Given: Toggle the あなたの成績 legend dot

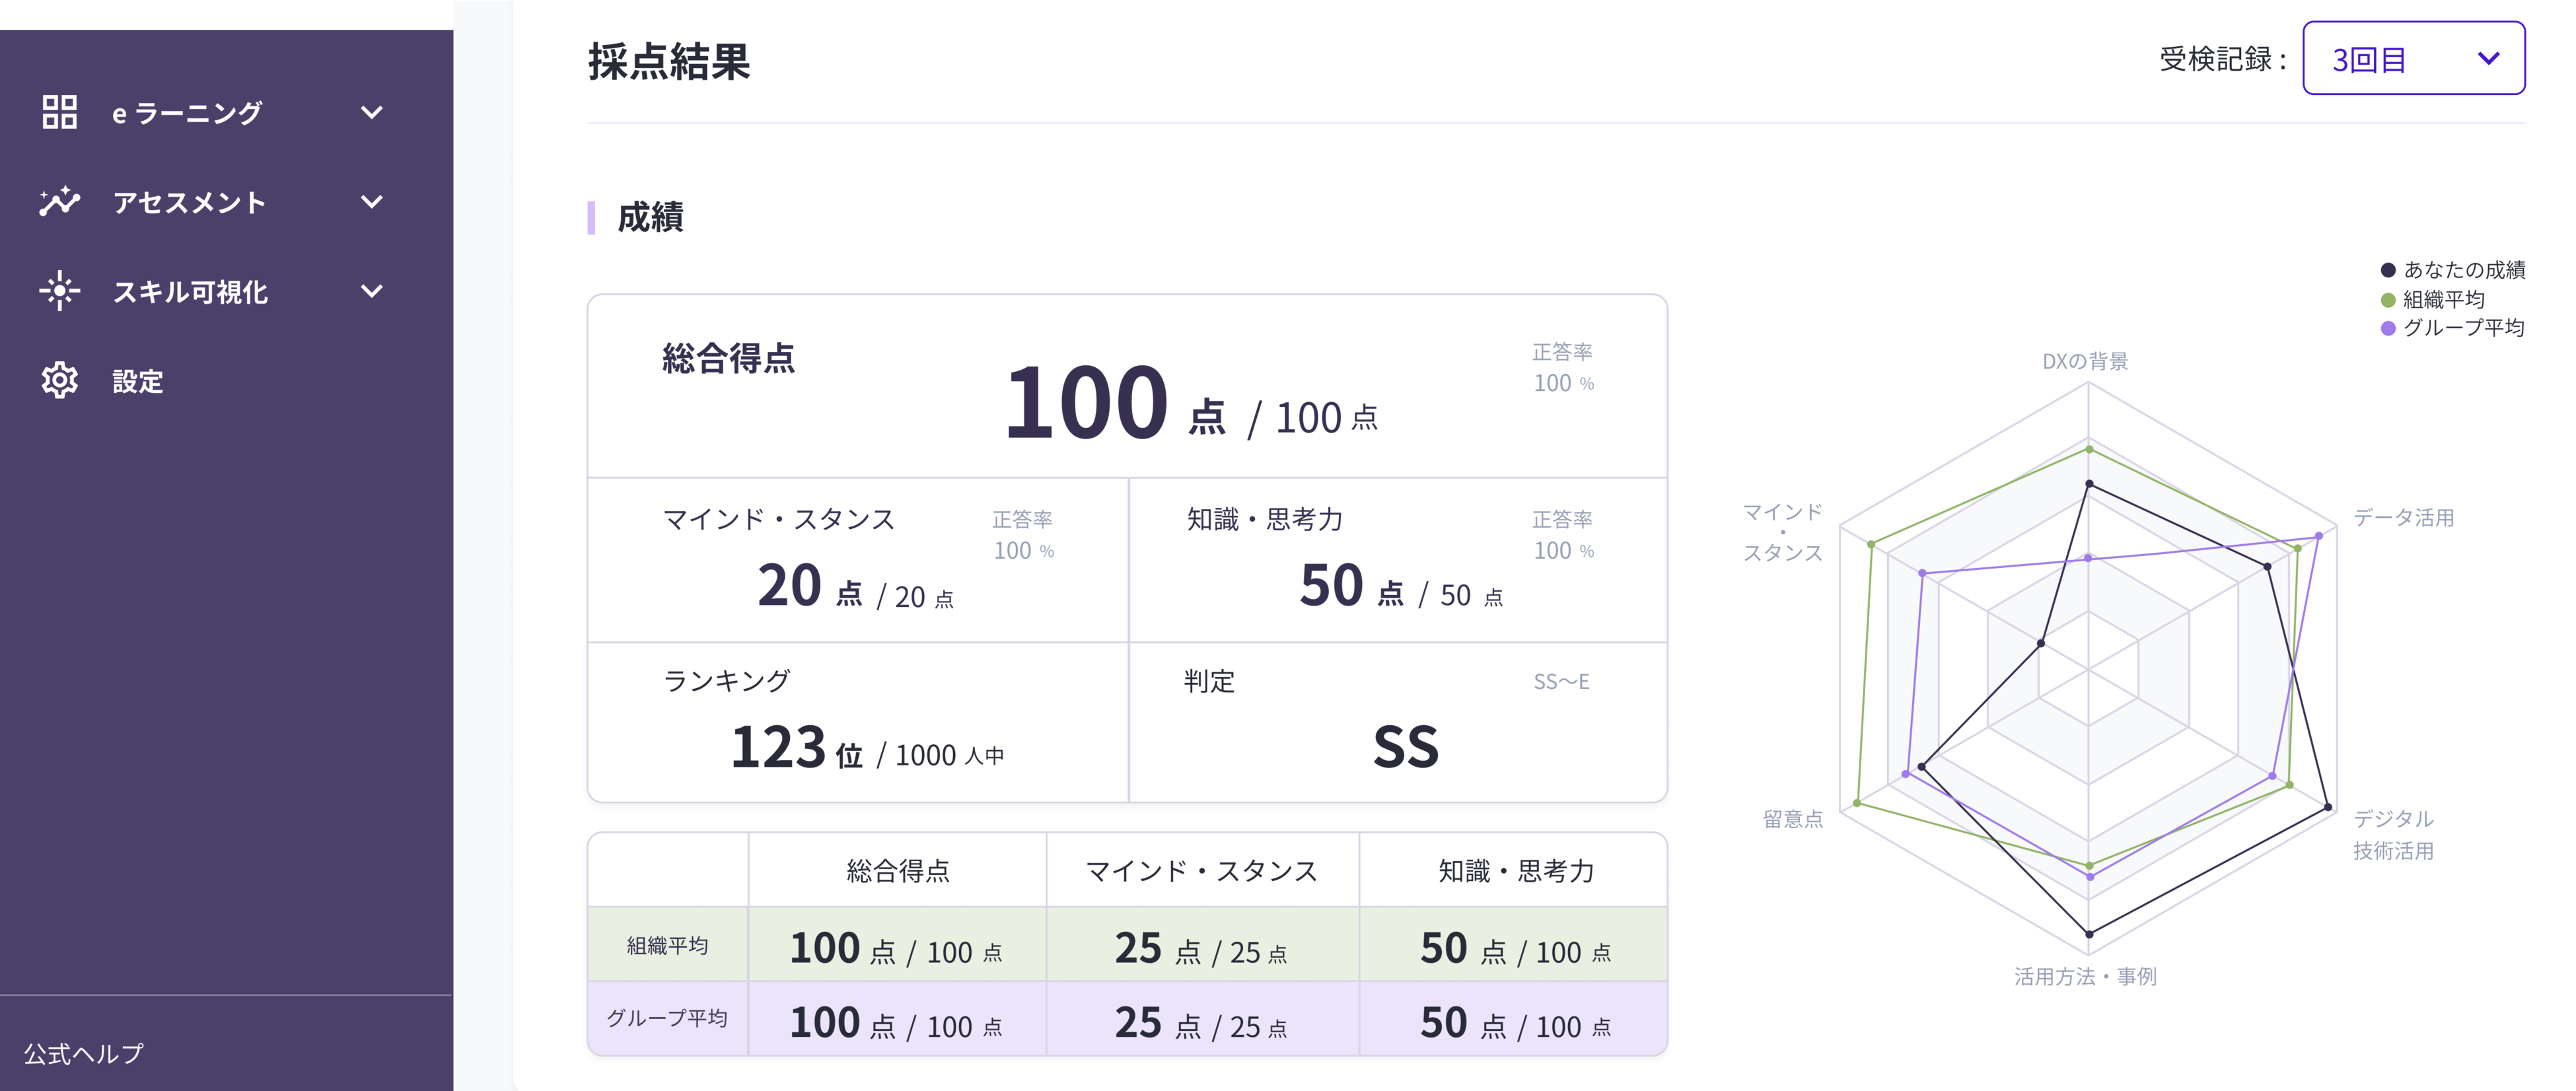Looking at the screenshot, I should click(2388, 270).
